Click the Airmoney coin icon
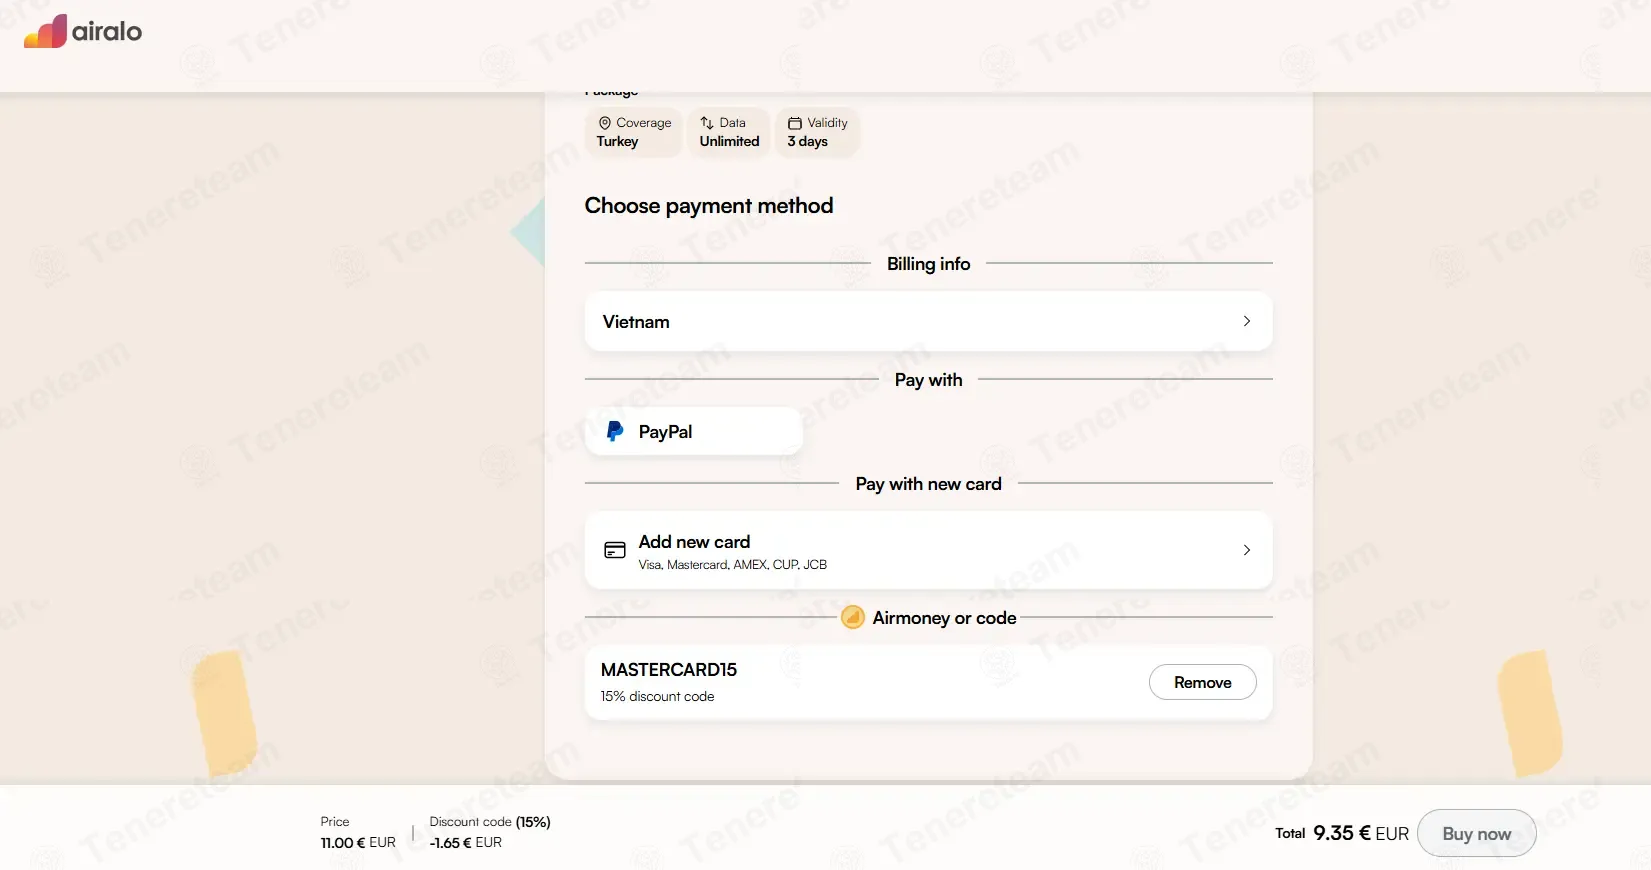Screen dimensions: 1651x870 [x=853, y=617]
